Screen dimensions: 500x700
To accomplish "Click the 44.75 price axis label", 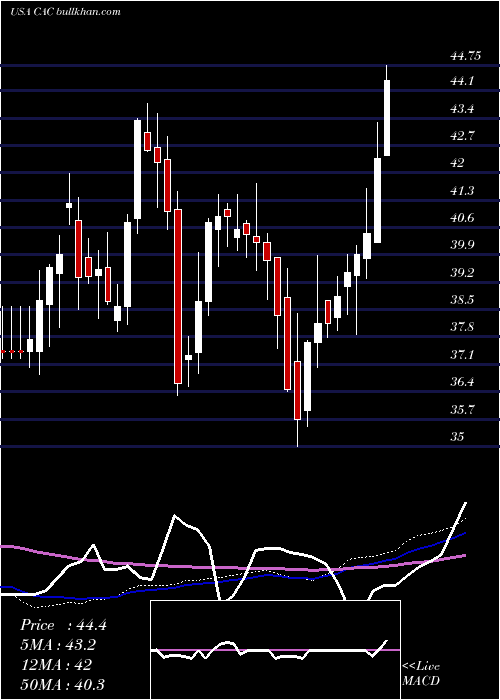I will (466, 56).
